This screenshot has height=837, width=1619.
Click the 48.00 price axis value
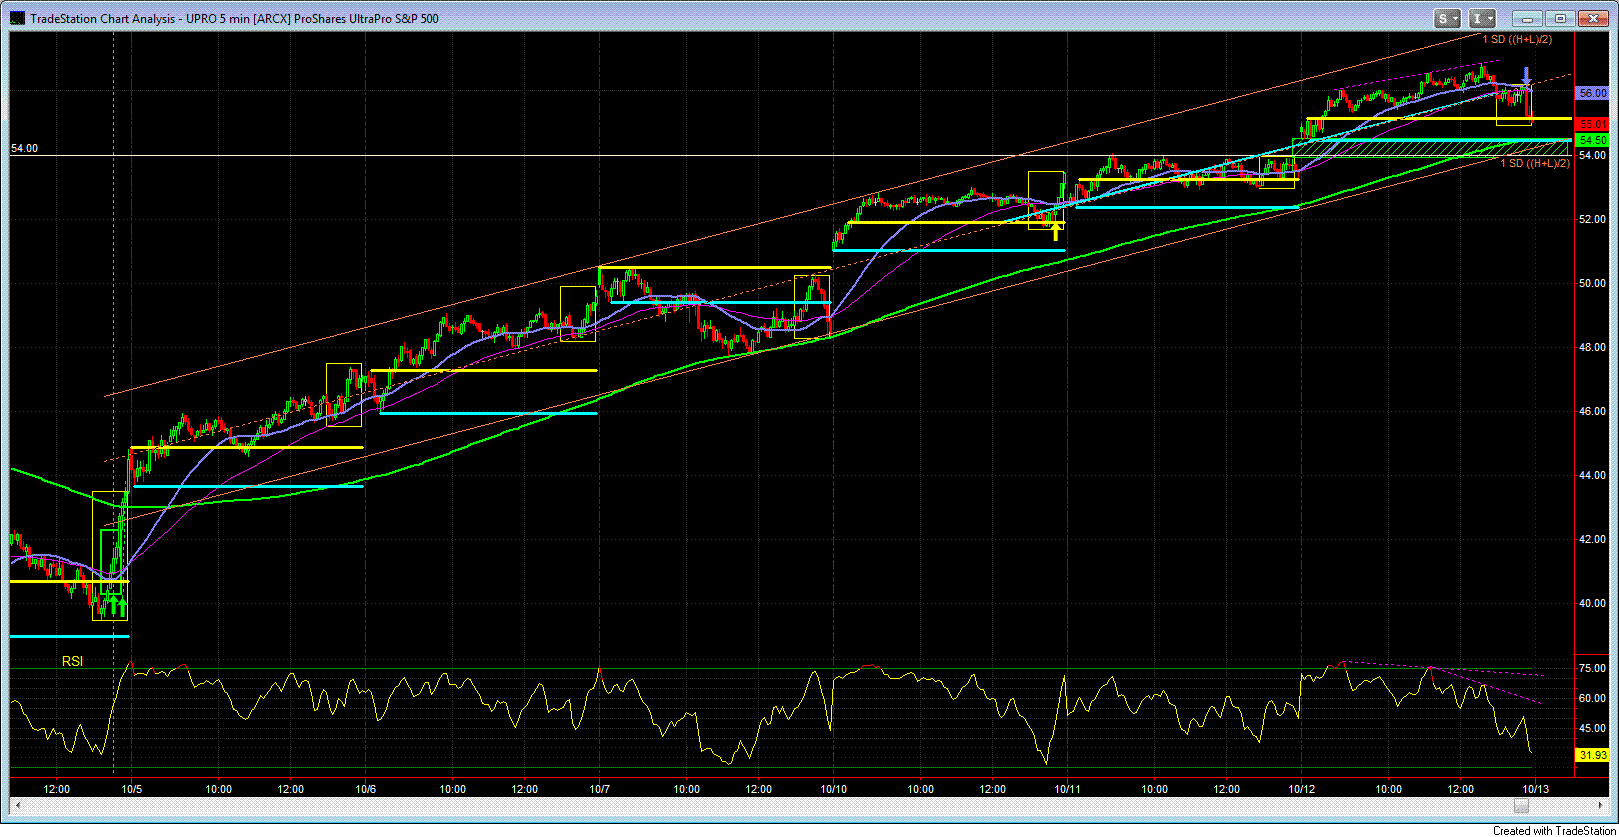[x=1591, y=347]
